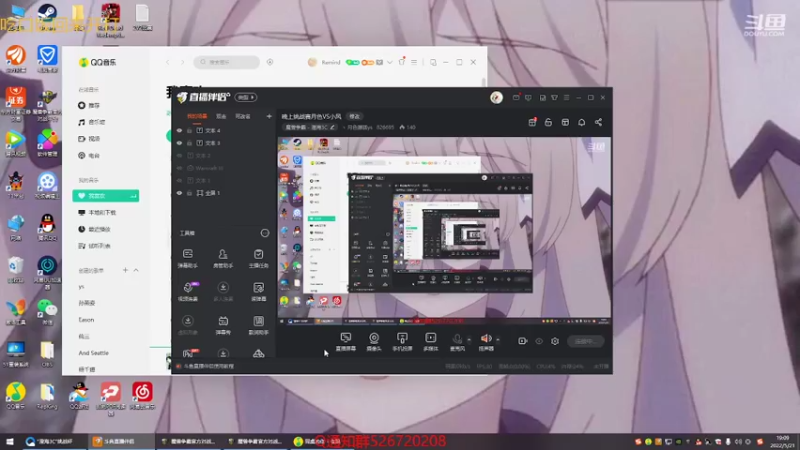
Task: Edit the room category pencil icon
Action: pos(333,127)
